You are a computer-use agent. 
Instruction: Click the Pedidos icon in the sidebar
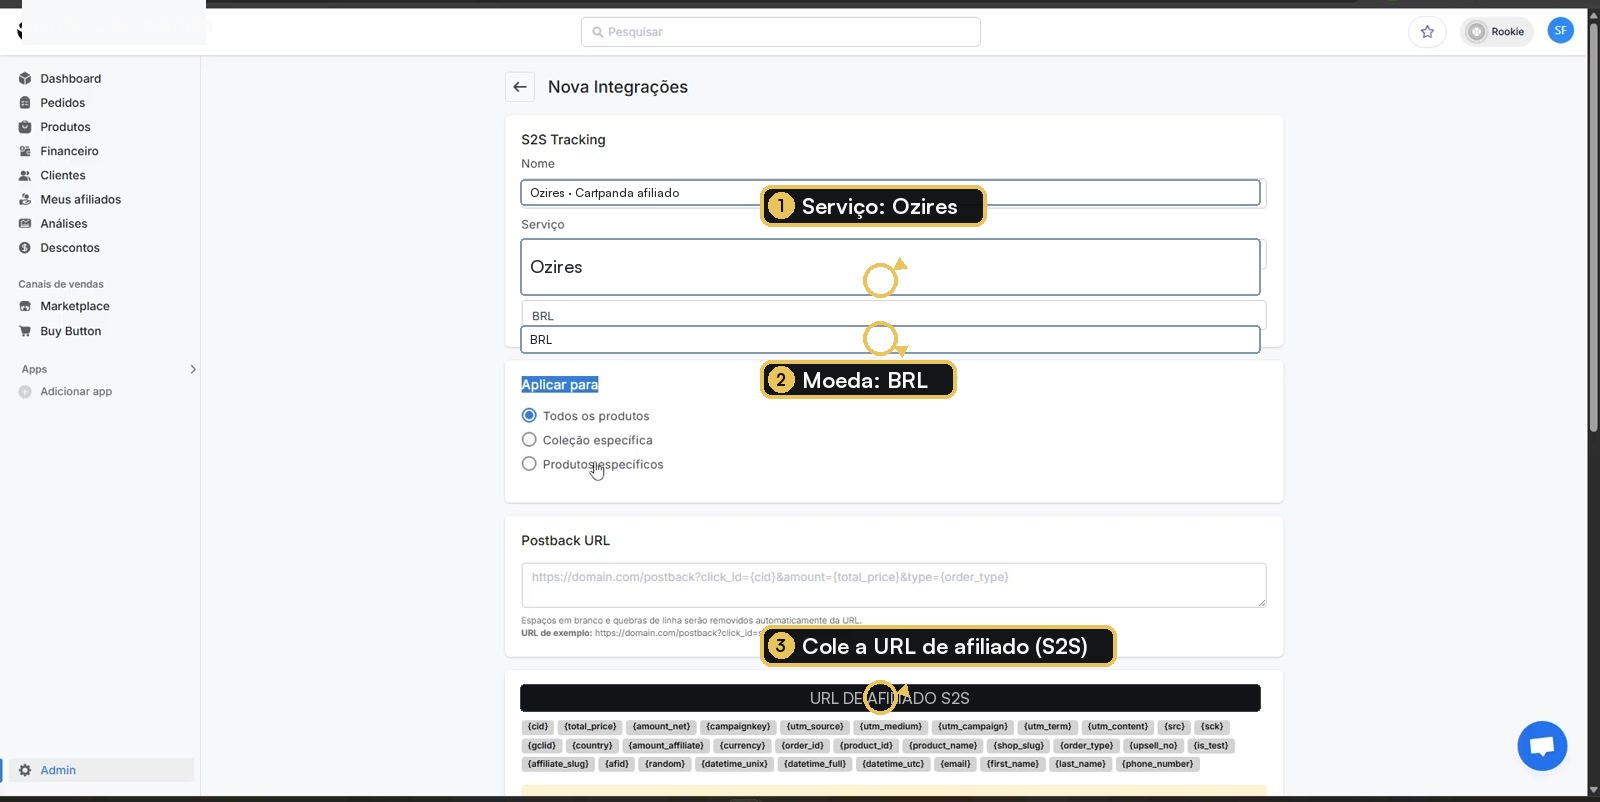click(x=25, y=103)
